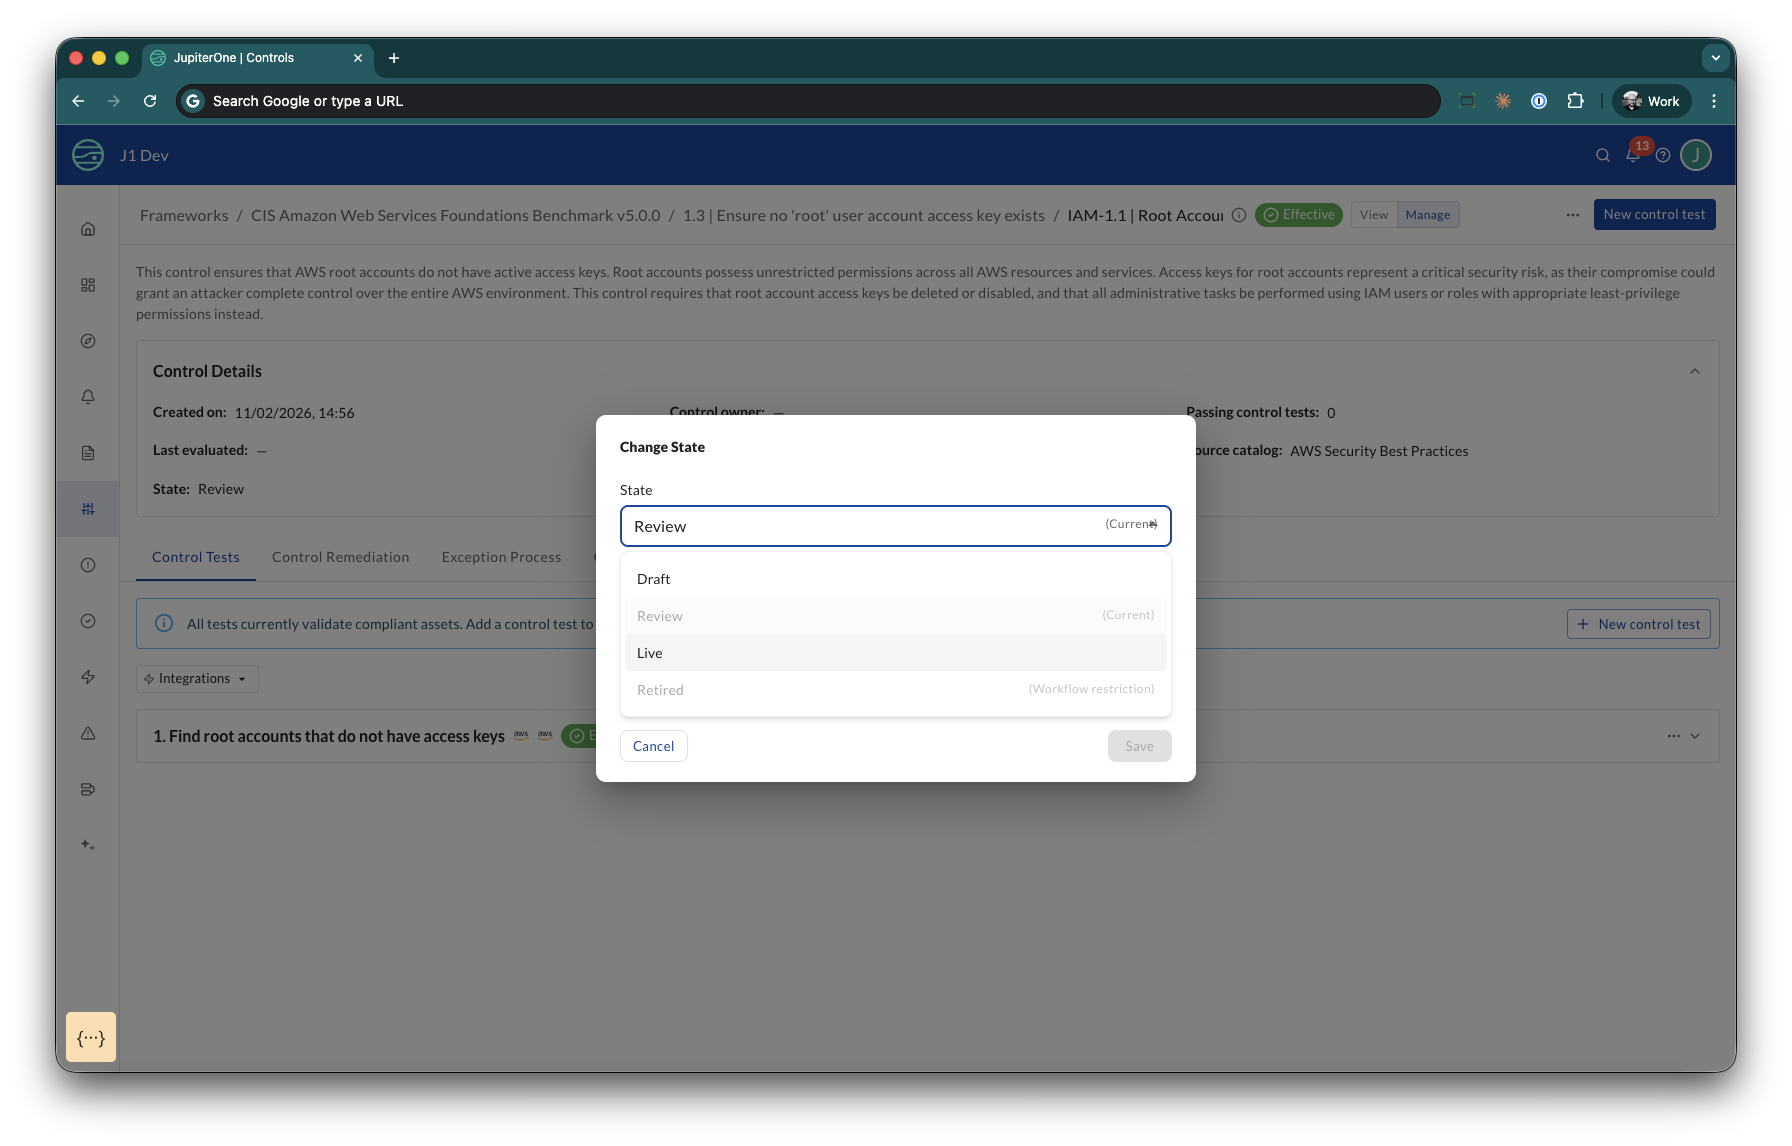This screenshot has width=1792, height=1146.
Task: Open the Integrations filter dropdown
Action: (x=197, y=678)
